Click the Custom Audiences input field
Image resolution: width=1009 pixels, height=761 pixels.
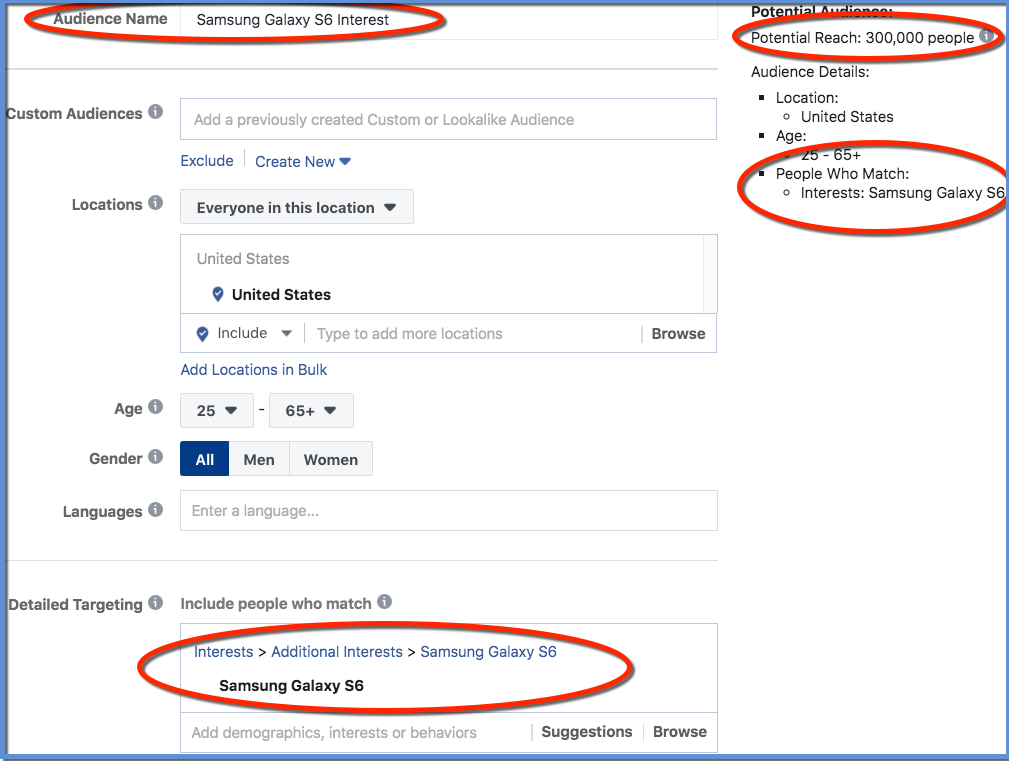coord(449,119)
